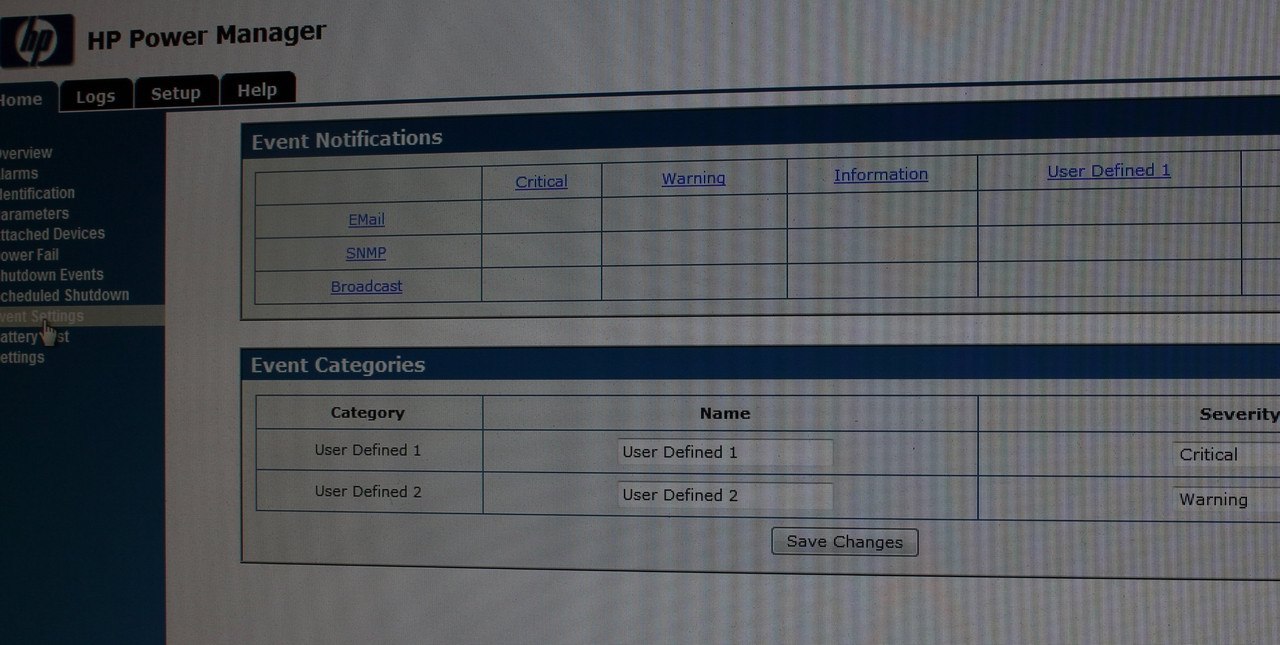1280x645 pixels.
Task: Edit the User Defined 1 name field
Action: click(x=725, y=452)
